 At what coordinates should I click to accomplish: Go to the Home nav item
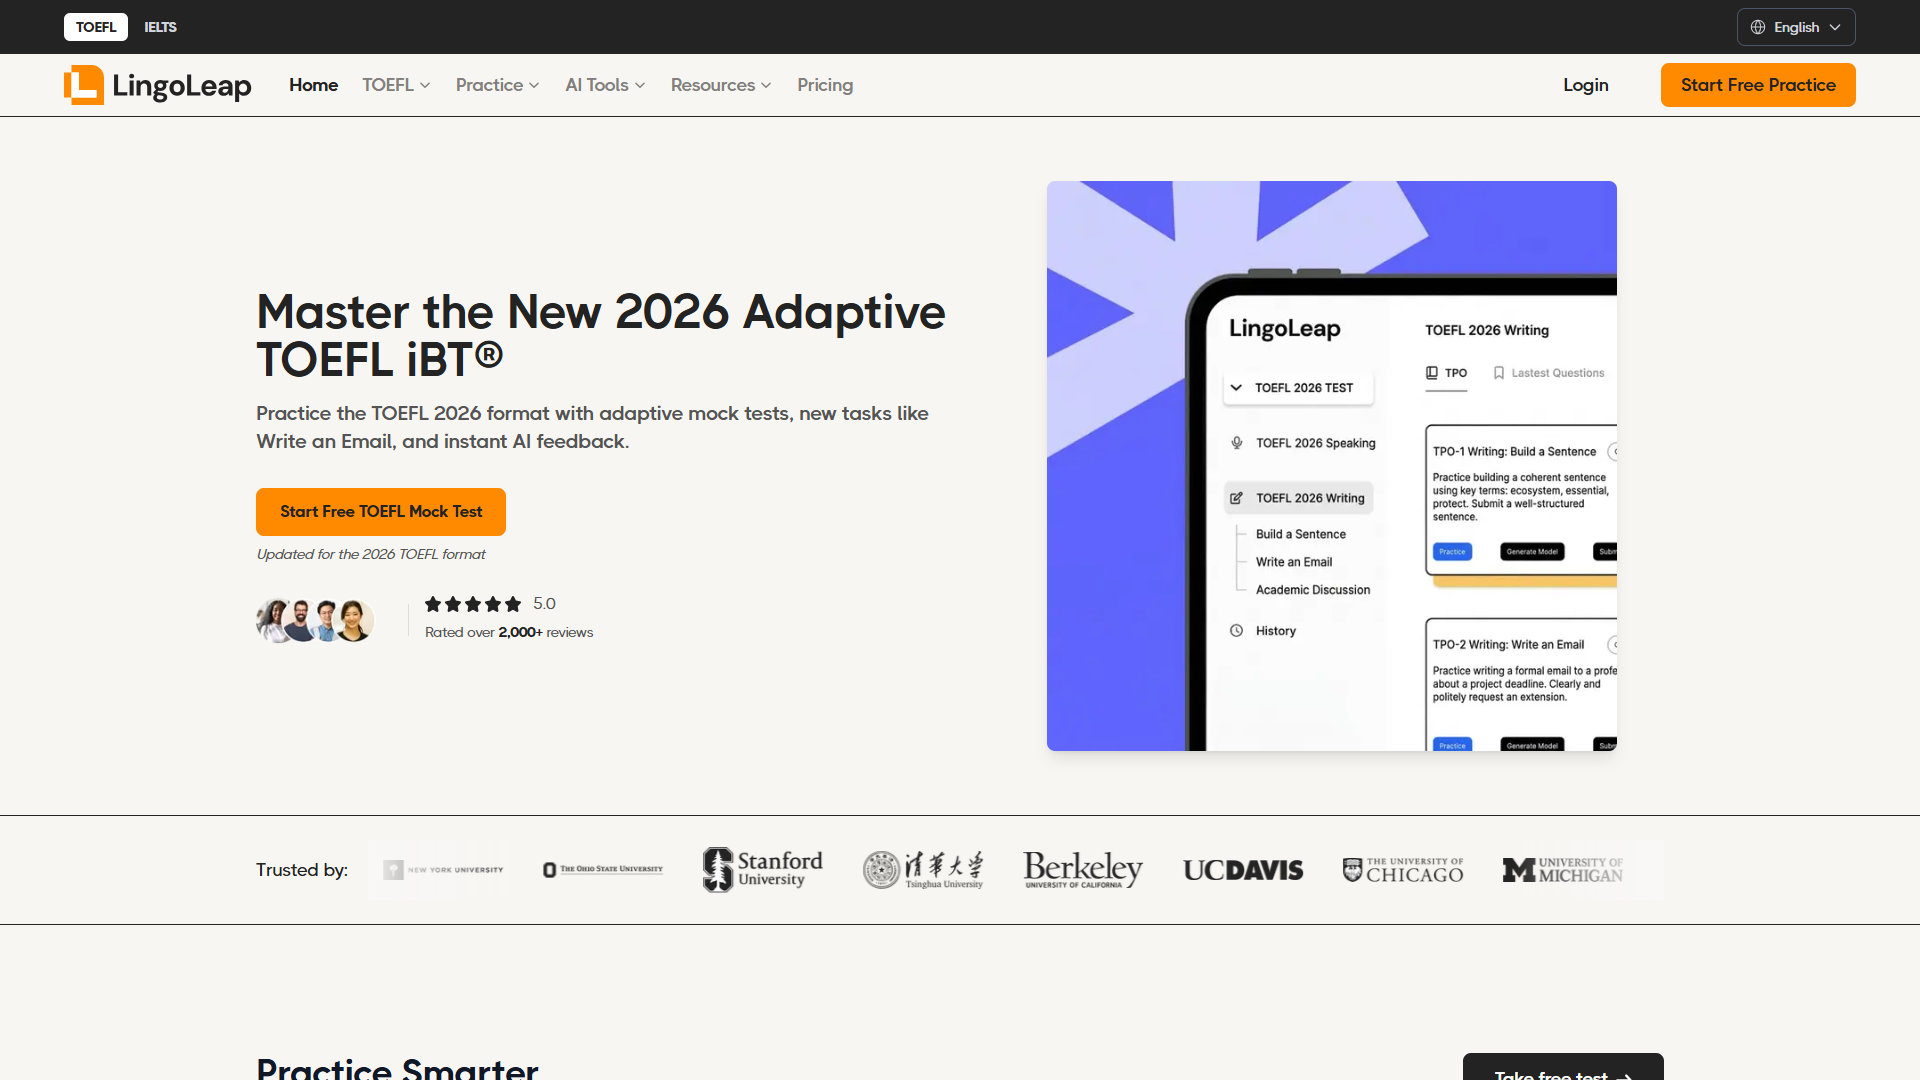point(313,85)
